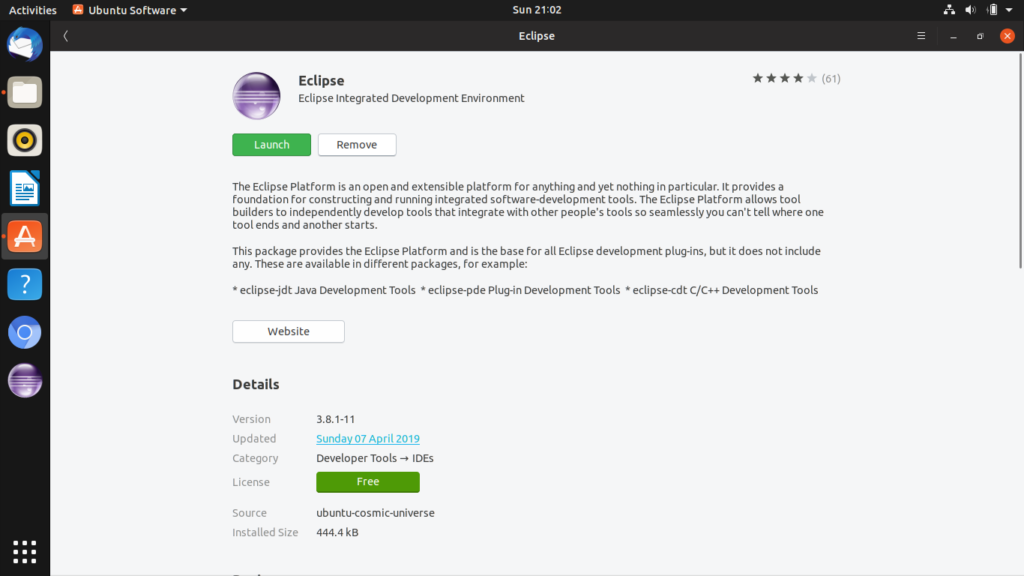This screenshot has width=1024, height=576.
Task: Click the large Eclipse app logo
Action: click(256, 96)
